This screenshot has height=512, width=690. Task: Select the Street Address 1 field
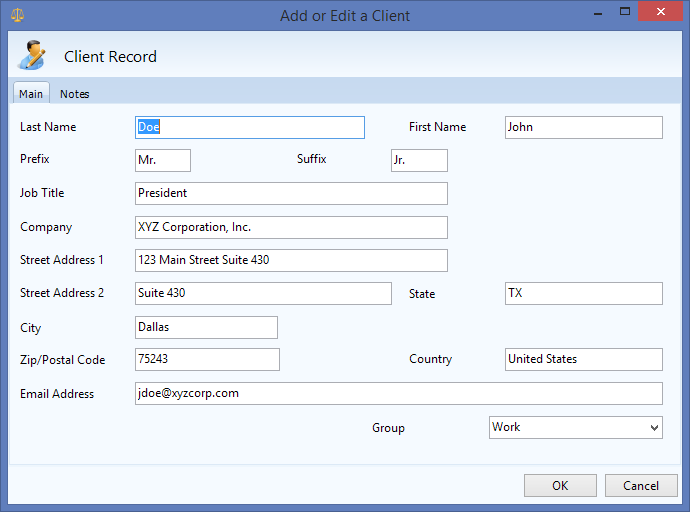tap(291, 260)
